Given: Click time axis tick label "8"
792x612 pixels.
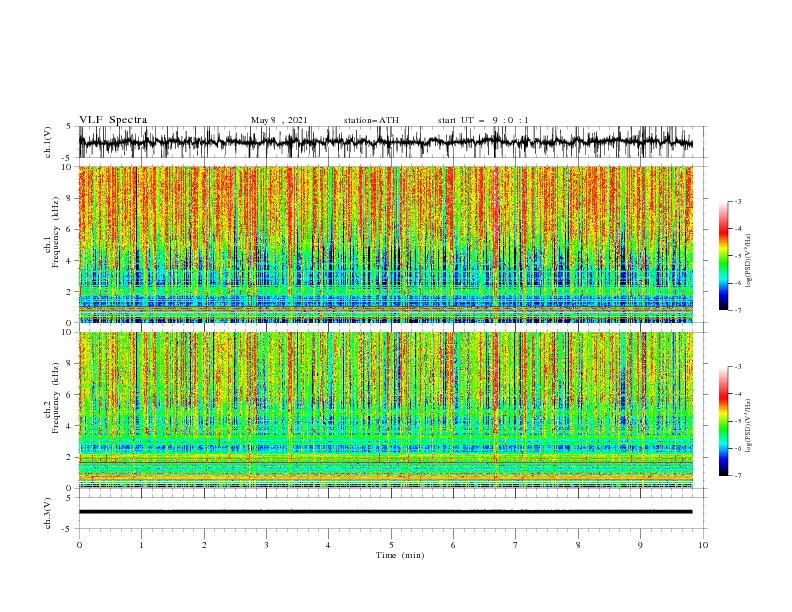Looking at the screenshot, I should coord(578,545).
